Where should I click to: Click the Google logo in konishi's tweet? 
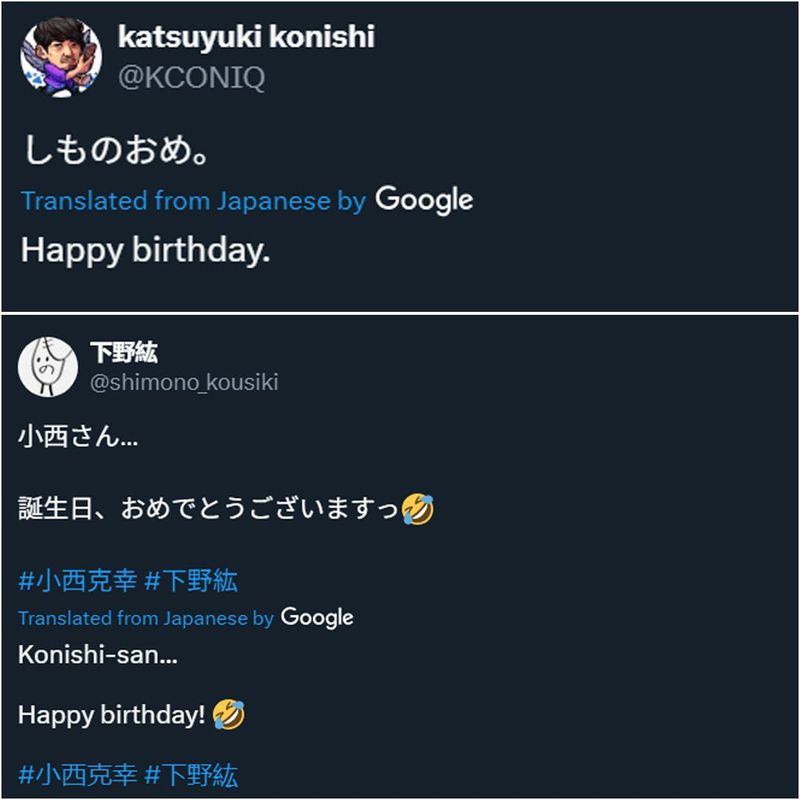pos(424,200)
